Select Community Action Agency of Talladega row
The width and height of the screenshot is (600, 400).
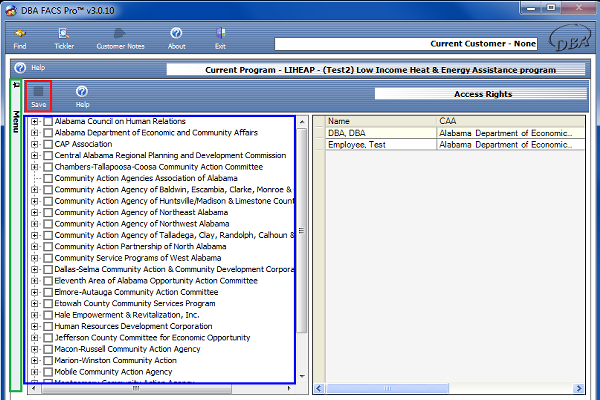[x=174, y=235]
